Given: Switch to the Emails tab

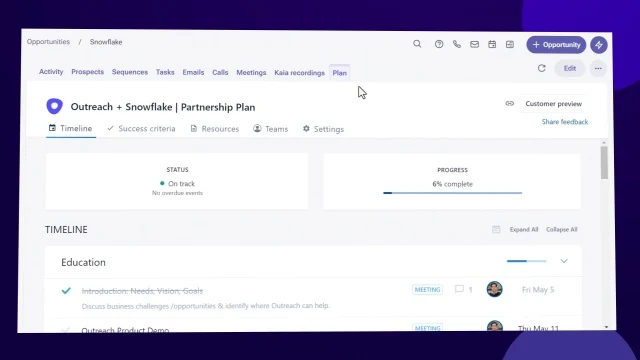Looking at the screenshot, I should tap(193, 72).
